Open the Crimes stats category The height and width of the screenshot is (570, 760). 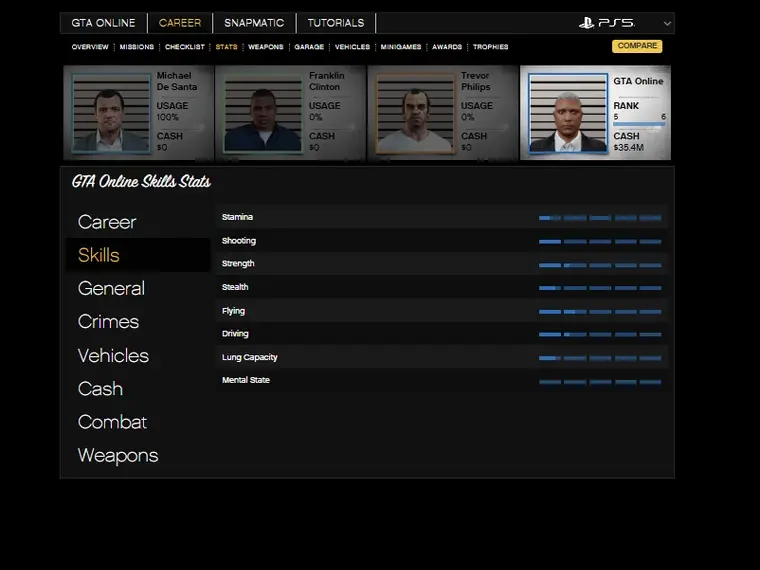(x=109, y=322)
